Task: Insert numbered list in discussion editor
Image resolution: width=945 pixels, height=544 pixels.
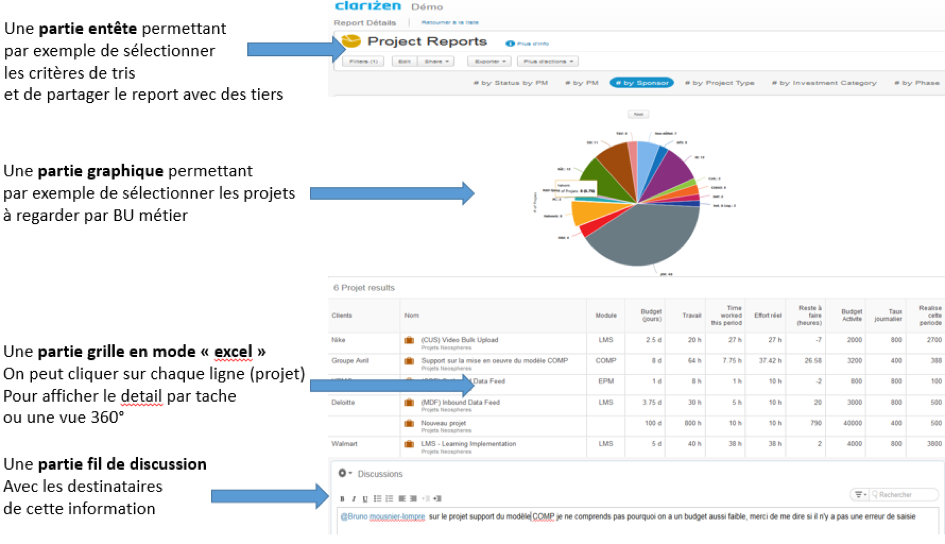Action: coord(389,499)
